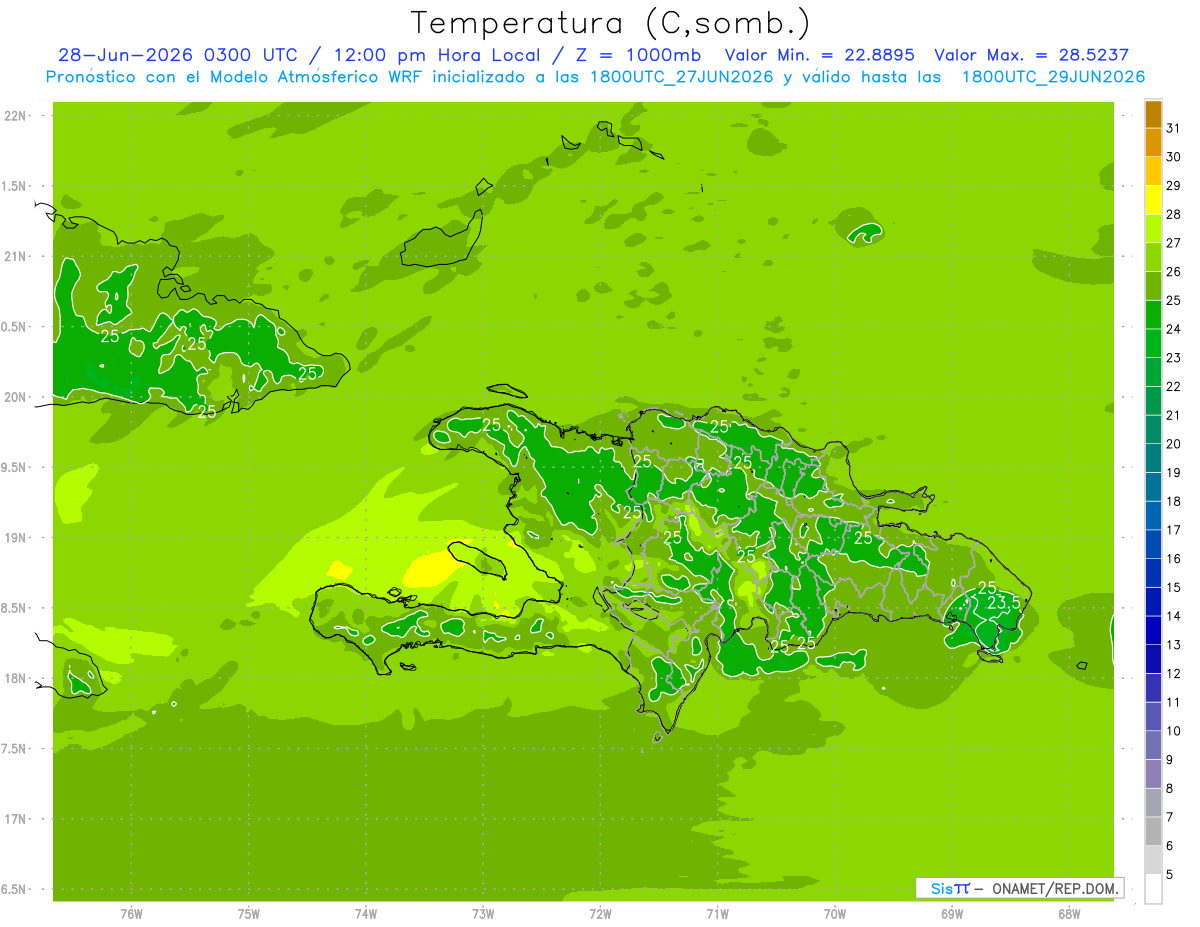Viewport: 1200px width, 927px height.
Task: Click the legend value "10"
Action: (1174, 731)
